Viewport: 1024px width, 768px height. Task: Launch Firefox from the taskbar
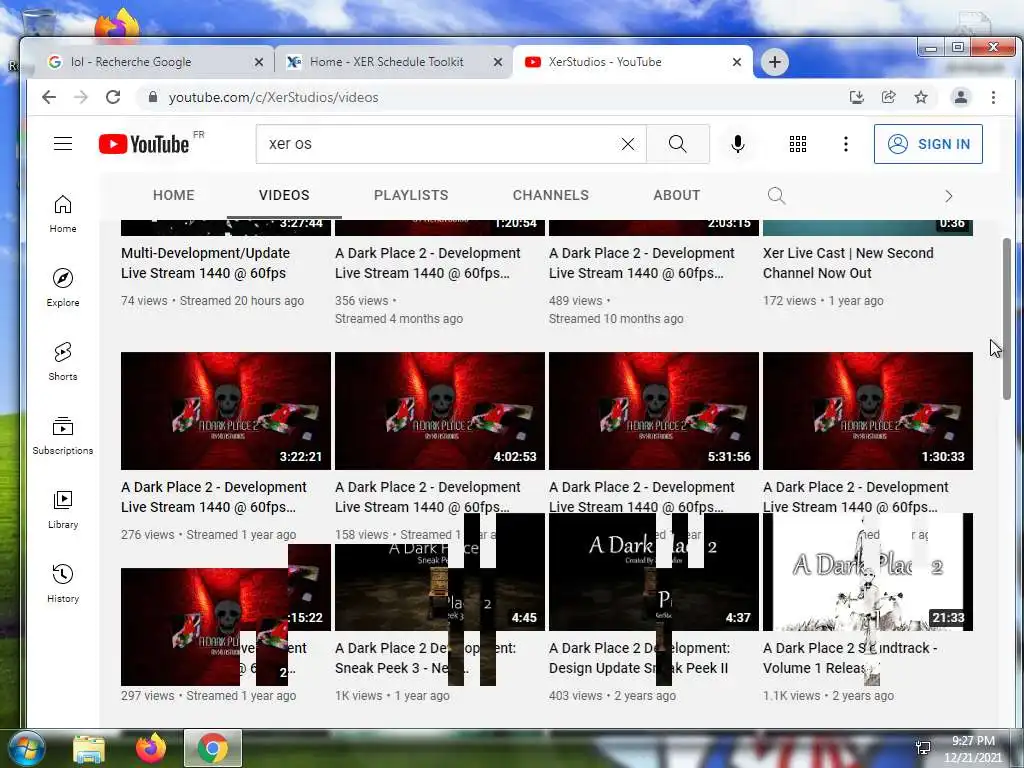click(x=151, y=748)
